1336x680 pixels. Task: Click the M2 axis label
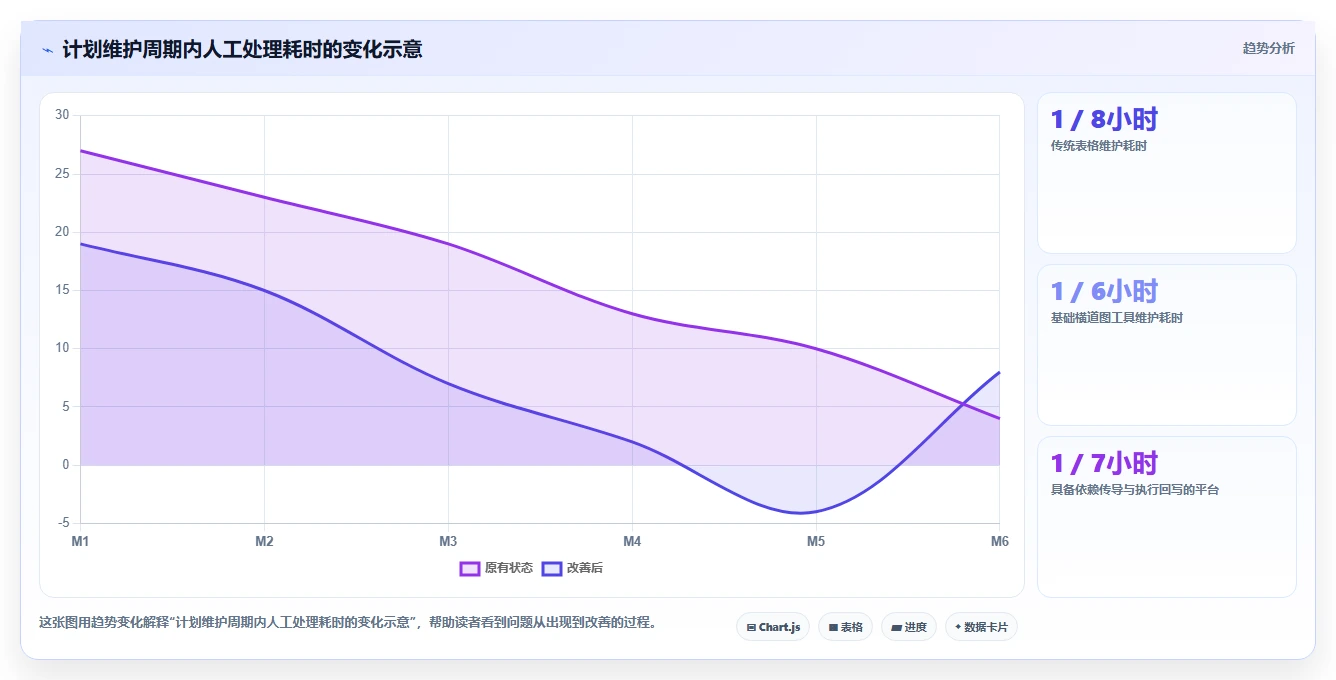(x=264, y=541)
